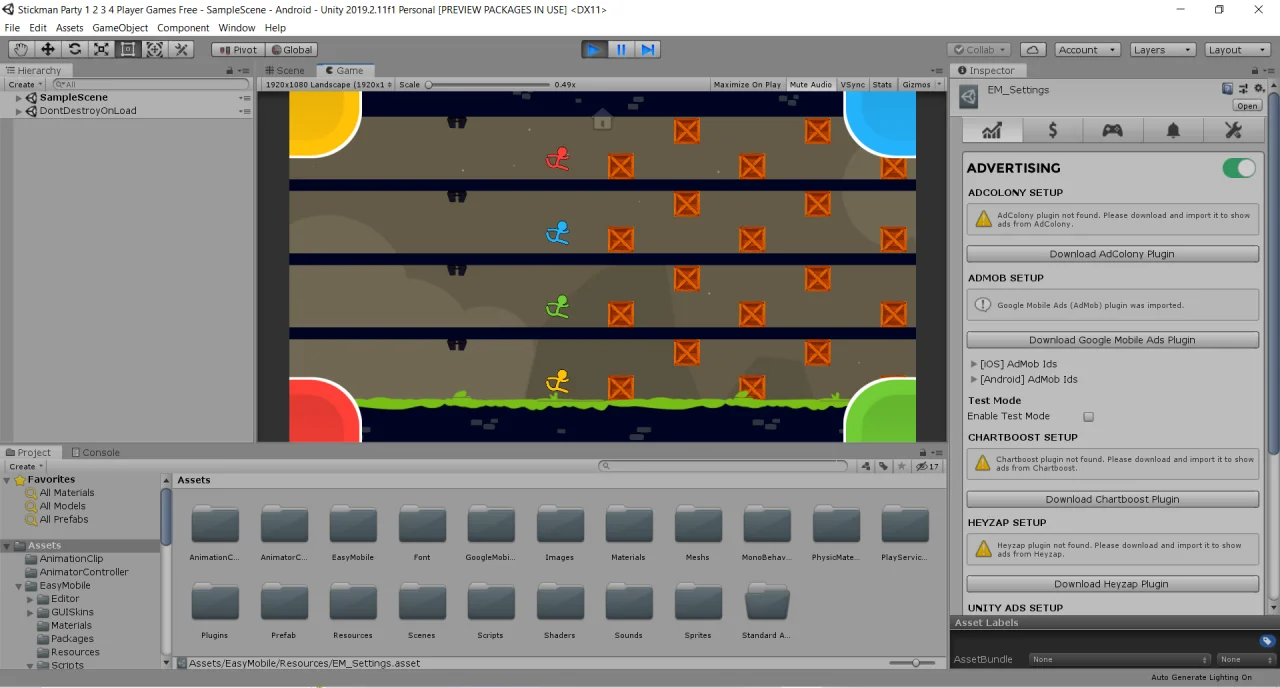
Task: Select the Hand tool in the toolbar
Action: (20, 49)
